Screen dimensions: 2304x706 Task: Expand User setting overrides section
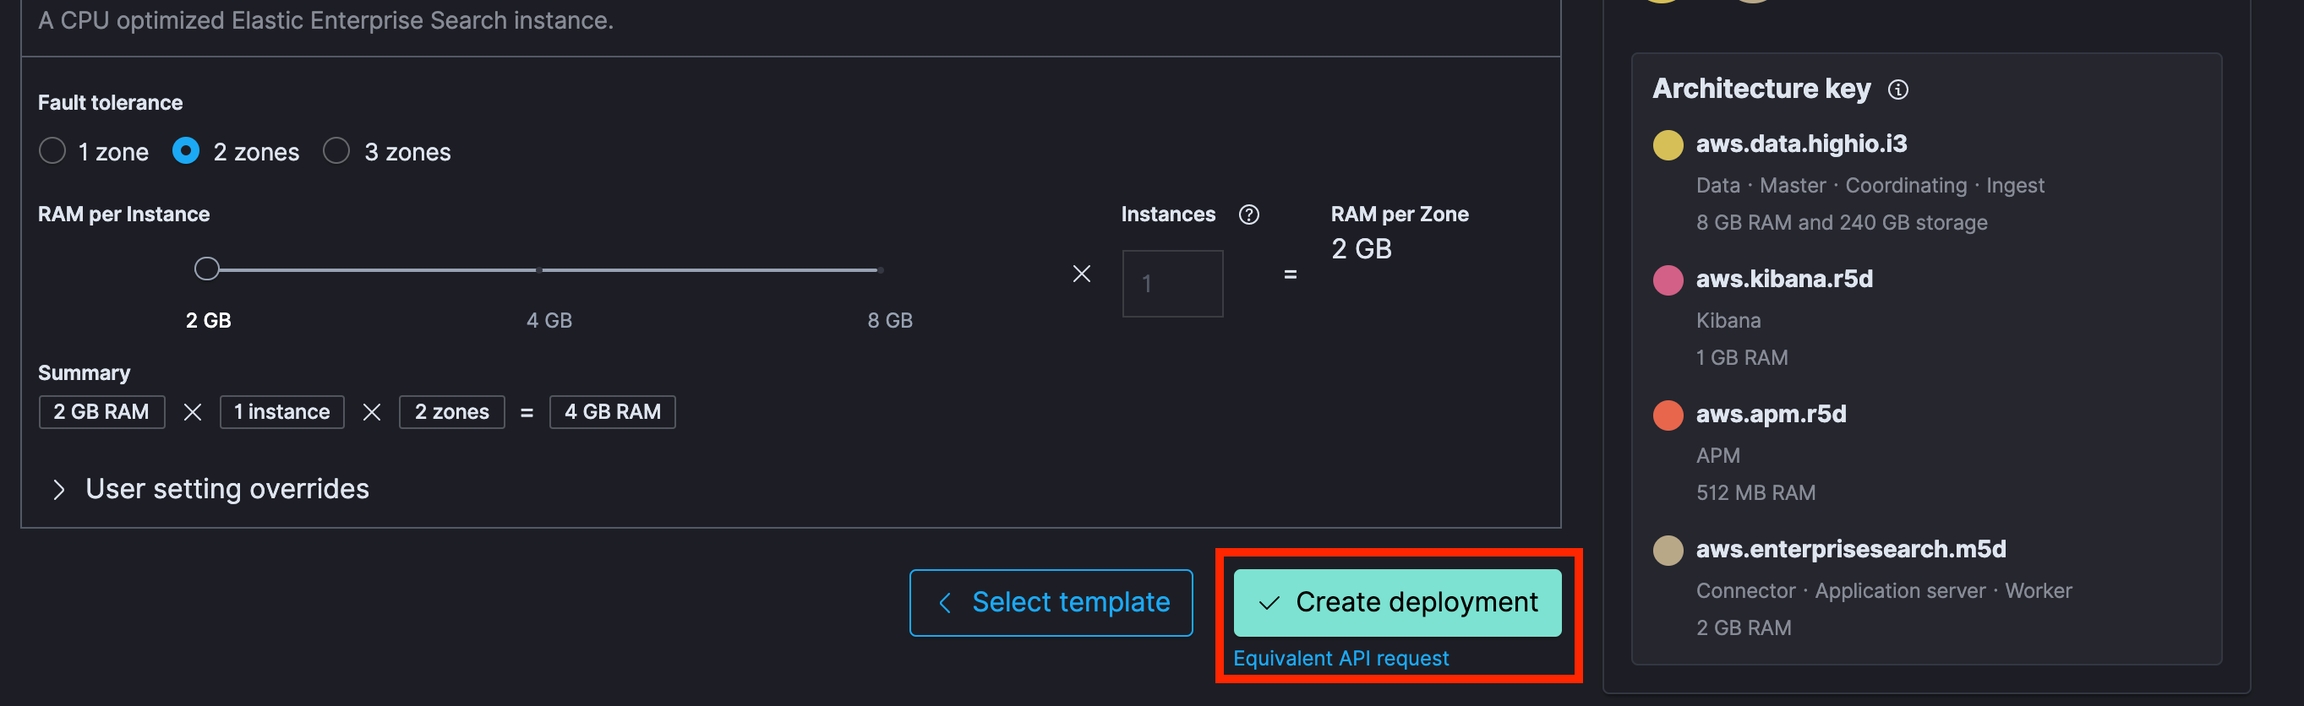pos(210,489)
